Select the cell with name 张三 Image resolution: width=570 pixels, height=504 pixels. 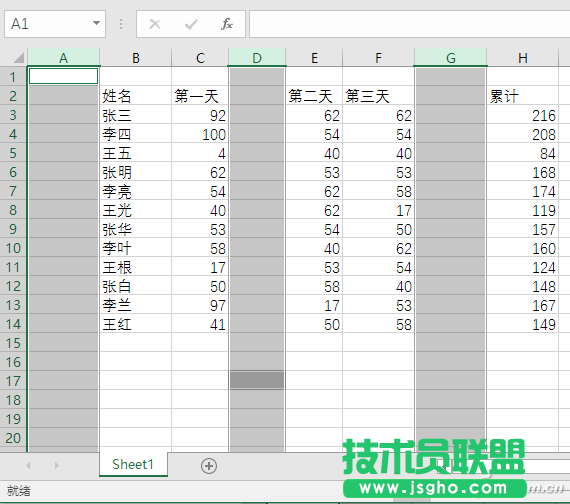pyautogui.click(x=136, y=115)
